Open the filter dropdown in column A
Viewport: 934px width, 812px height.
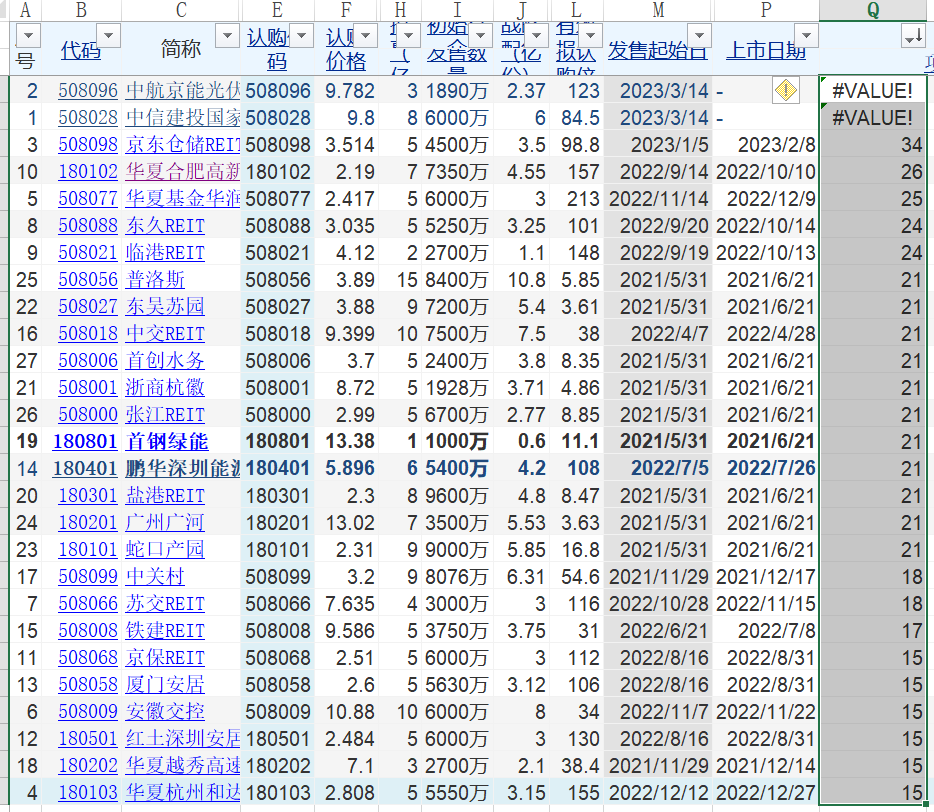click(27, 37)
